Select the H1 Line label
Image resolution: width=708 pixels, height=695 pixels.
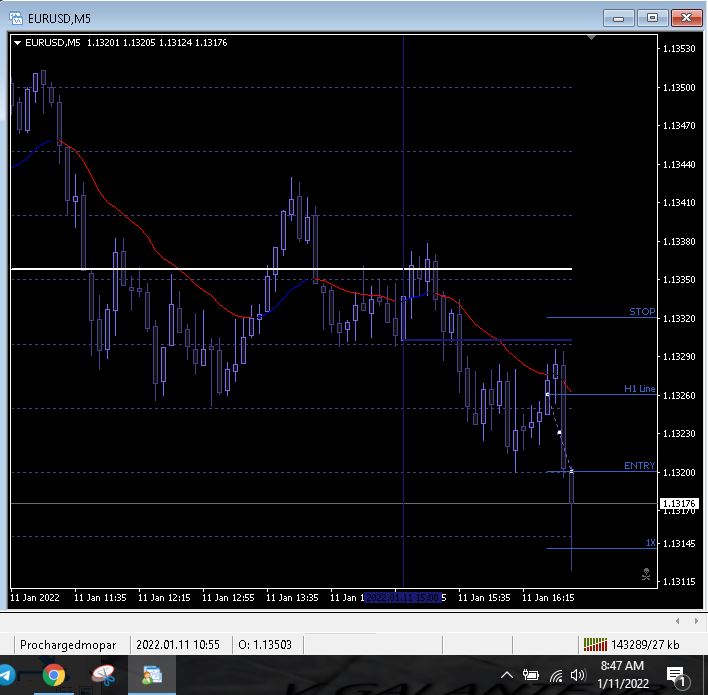(x=639, y=388)
